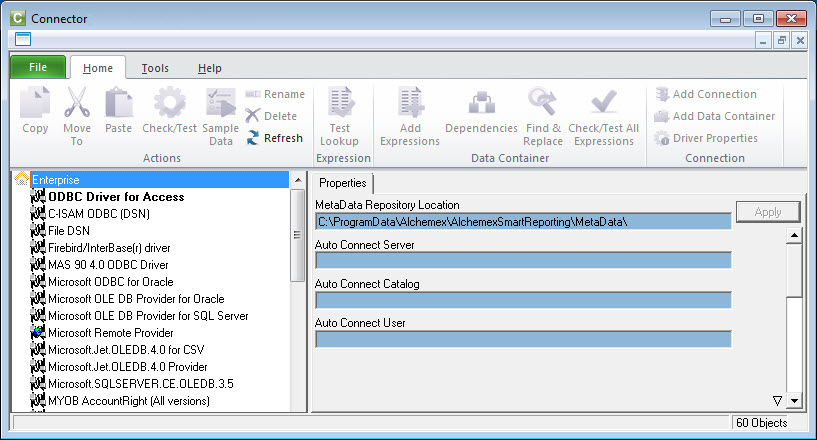
Task: Click icon beside ODBC Driver for Access
Action: pyautogui.click(x=38, y=197)
